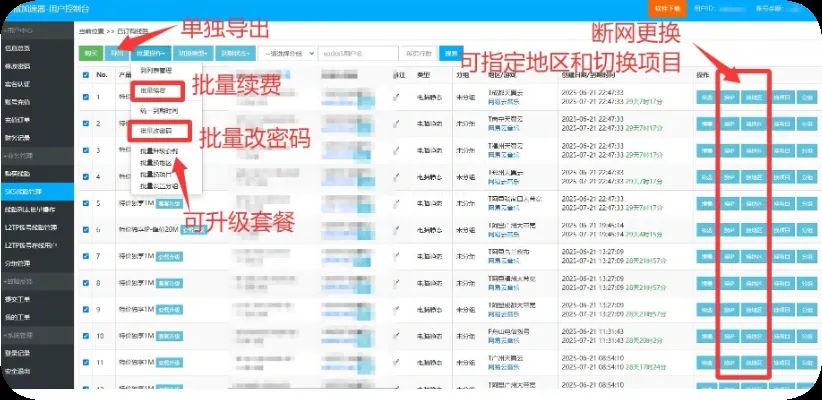Click the pencil edit-note icon in row 3
This screenshot has height=400, width=822.
[397, 150]
